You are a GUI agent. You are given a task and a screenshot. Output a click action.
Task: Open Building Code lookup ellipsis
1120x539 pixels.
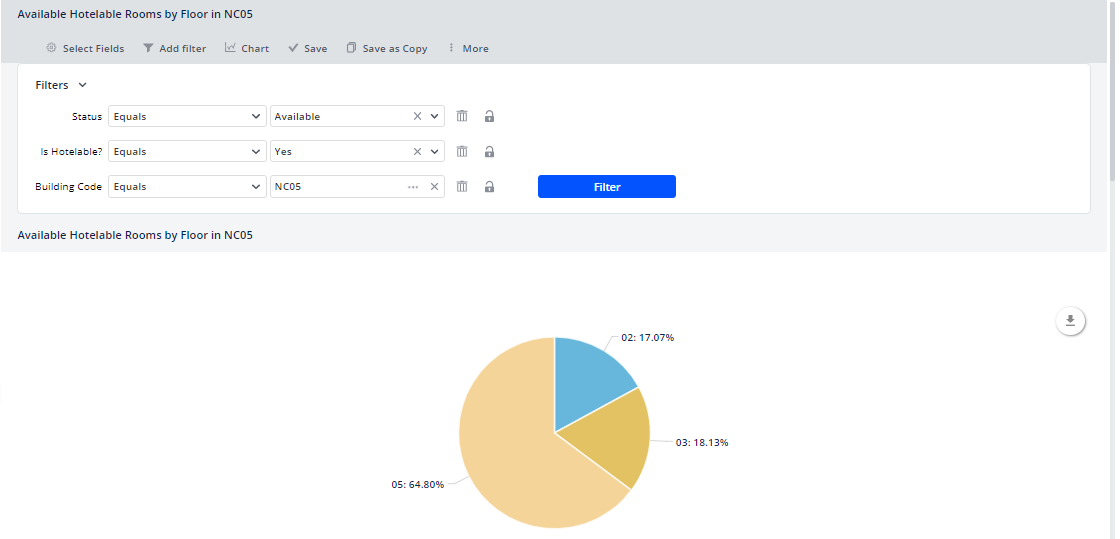[413, 187]
